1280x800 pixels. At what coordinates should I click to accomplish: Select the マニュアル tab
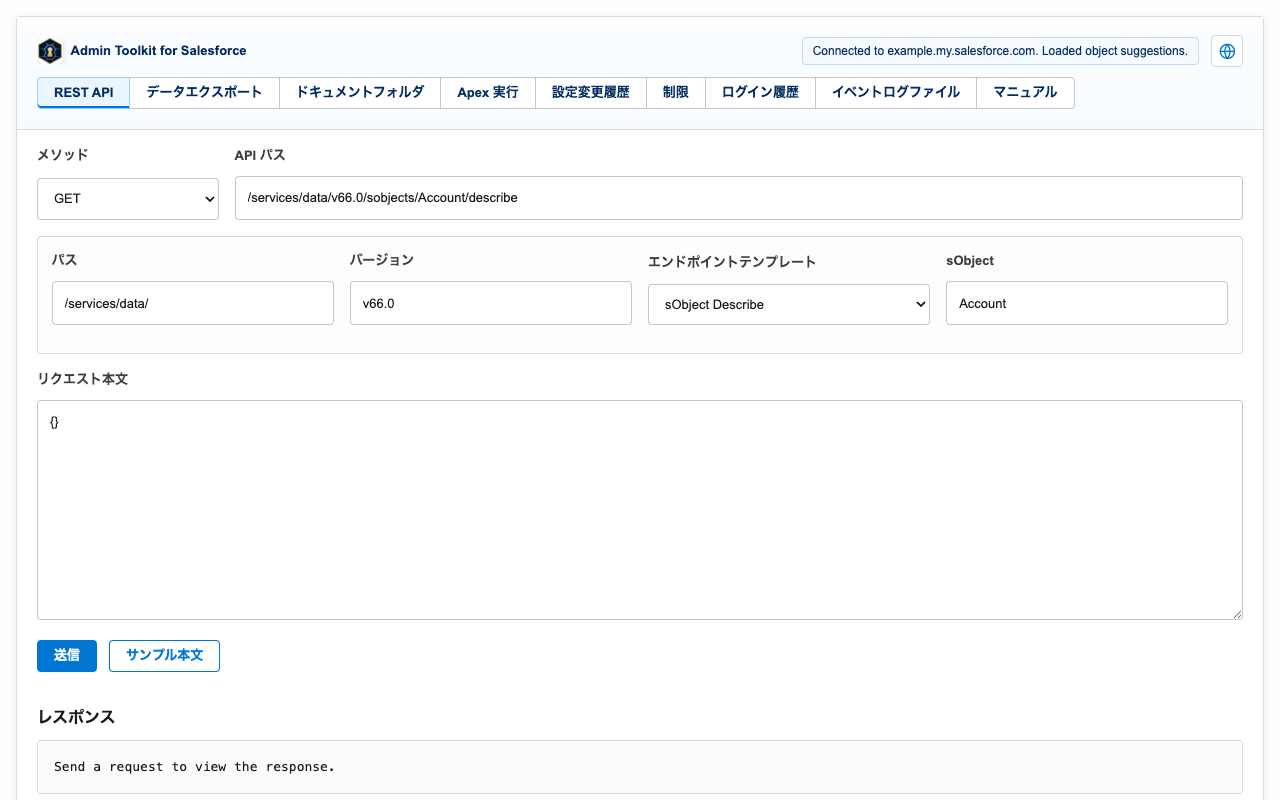click(x=1025, y=92)
